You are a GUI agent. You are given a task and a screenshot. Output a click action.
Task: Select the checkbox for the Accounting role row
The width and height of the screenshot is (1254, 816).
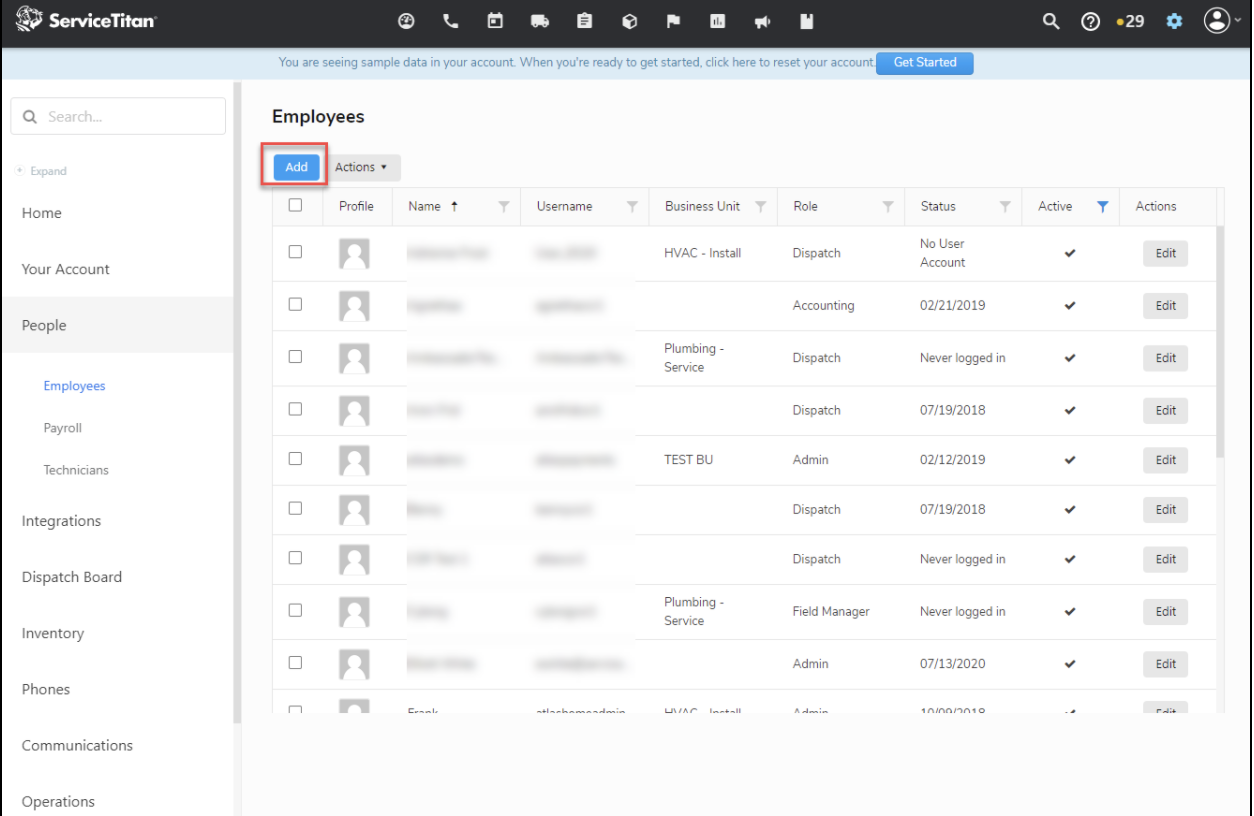click(295, 304)
